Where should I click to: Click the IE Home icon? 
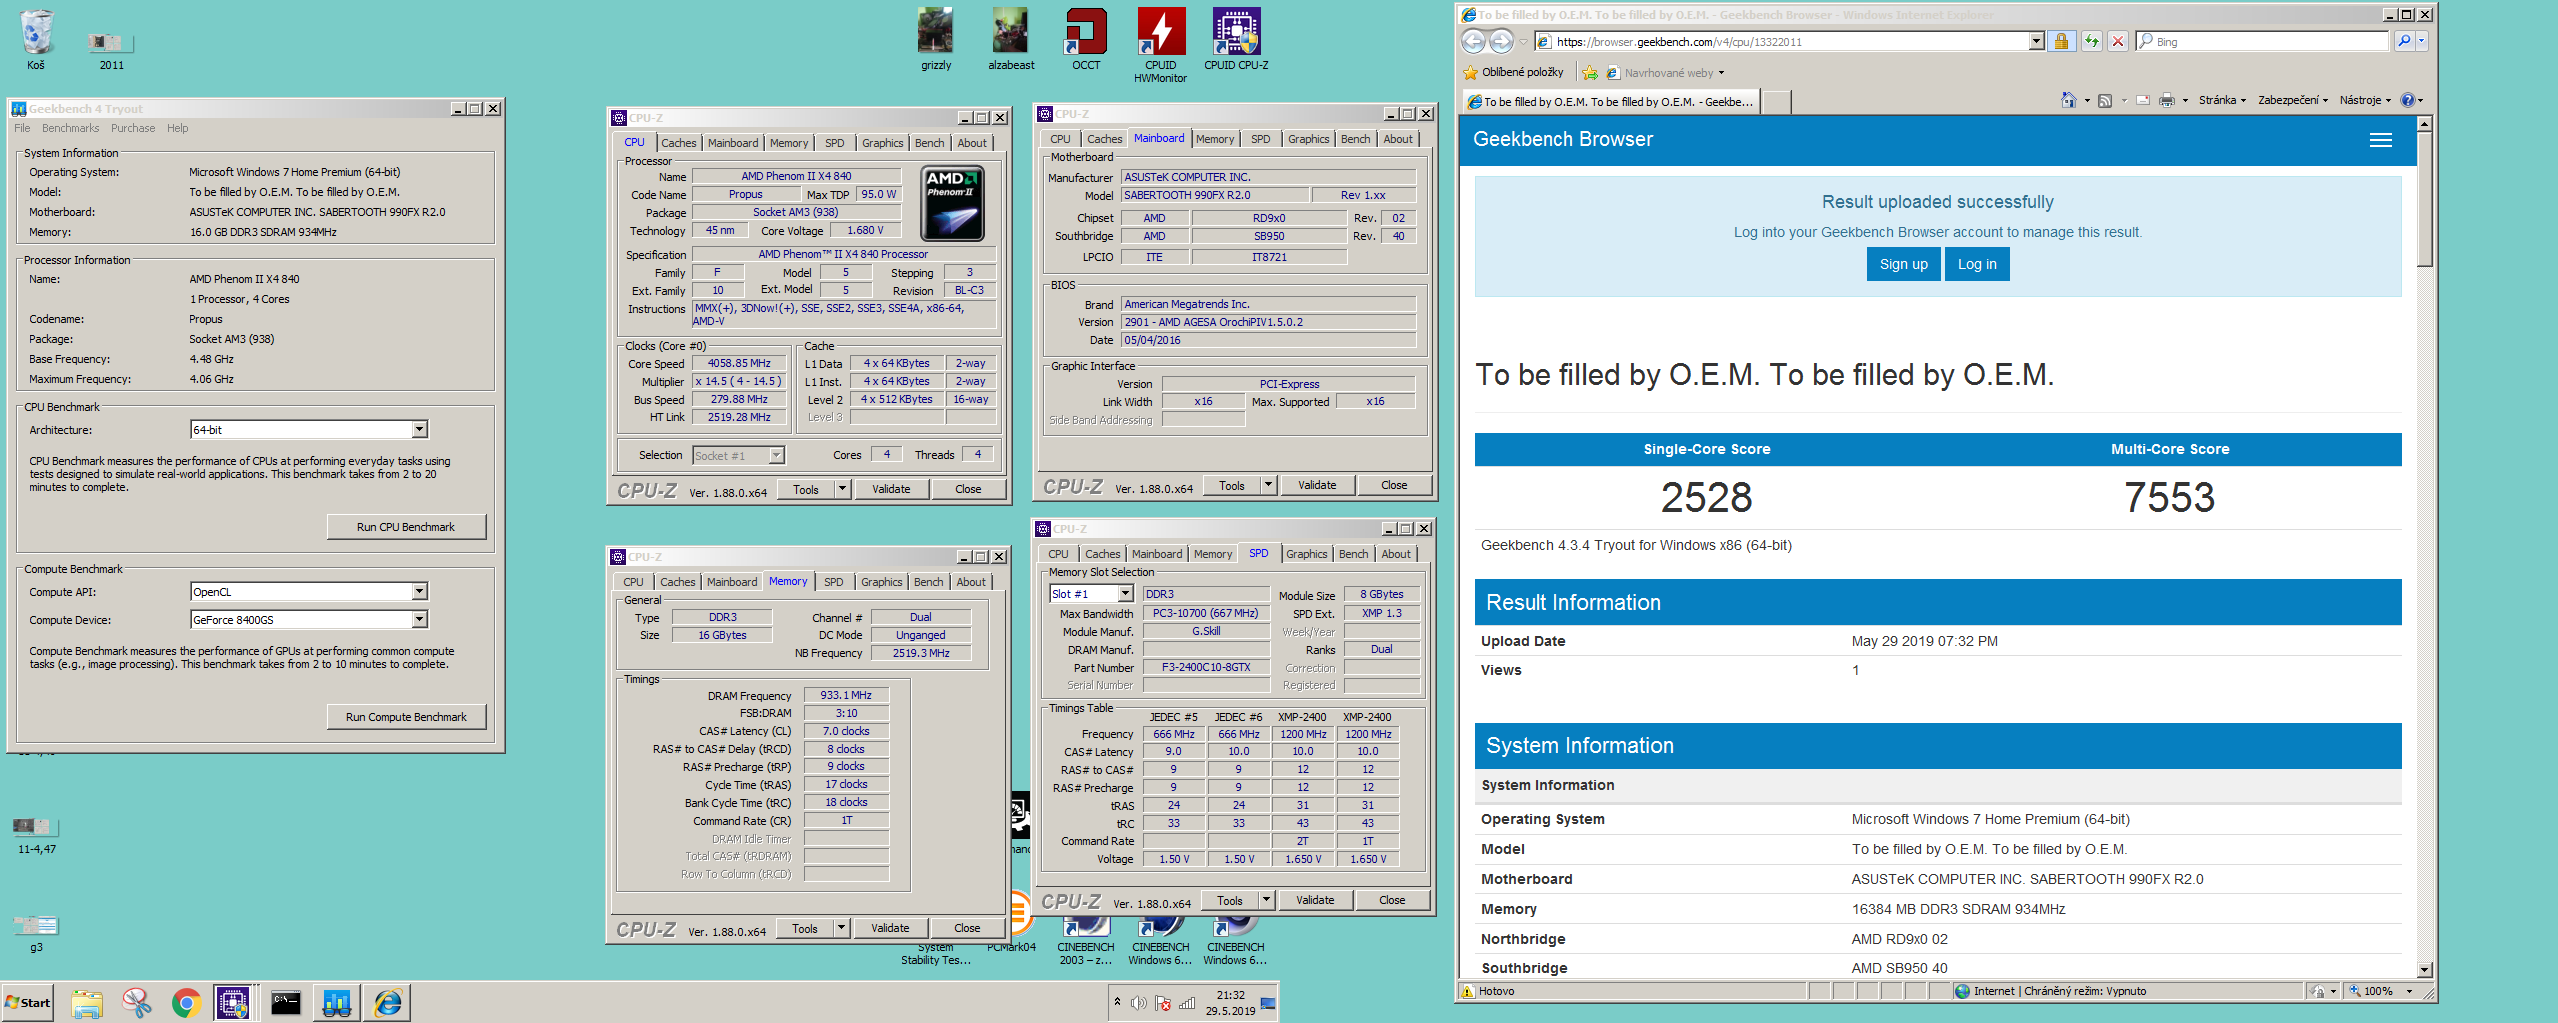tap(2069, 100)
